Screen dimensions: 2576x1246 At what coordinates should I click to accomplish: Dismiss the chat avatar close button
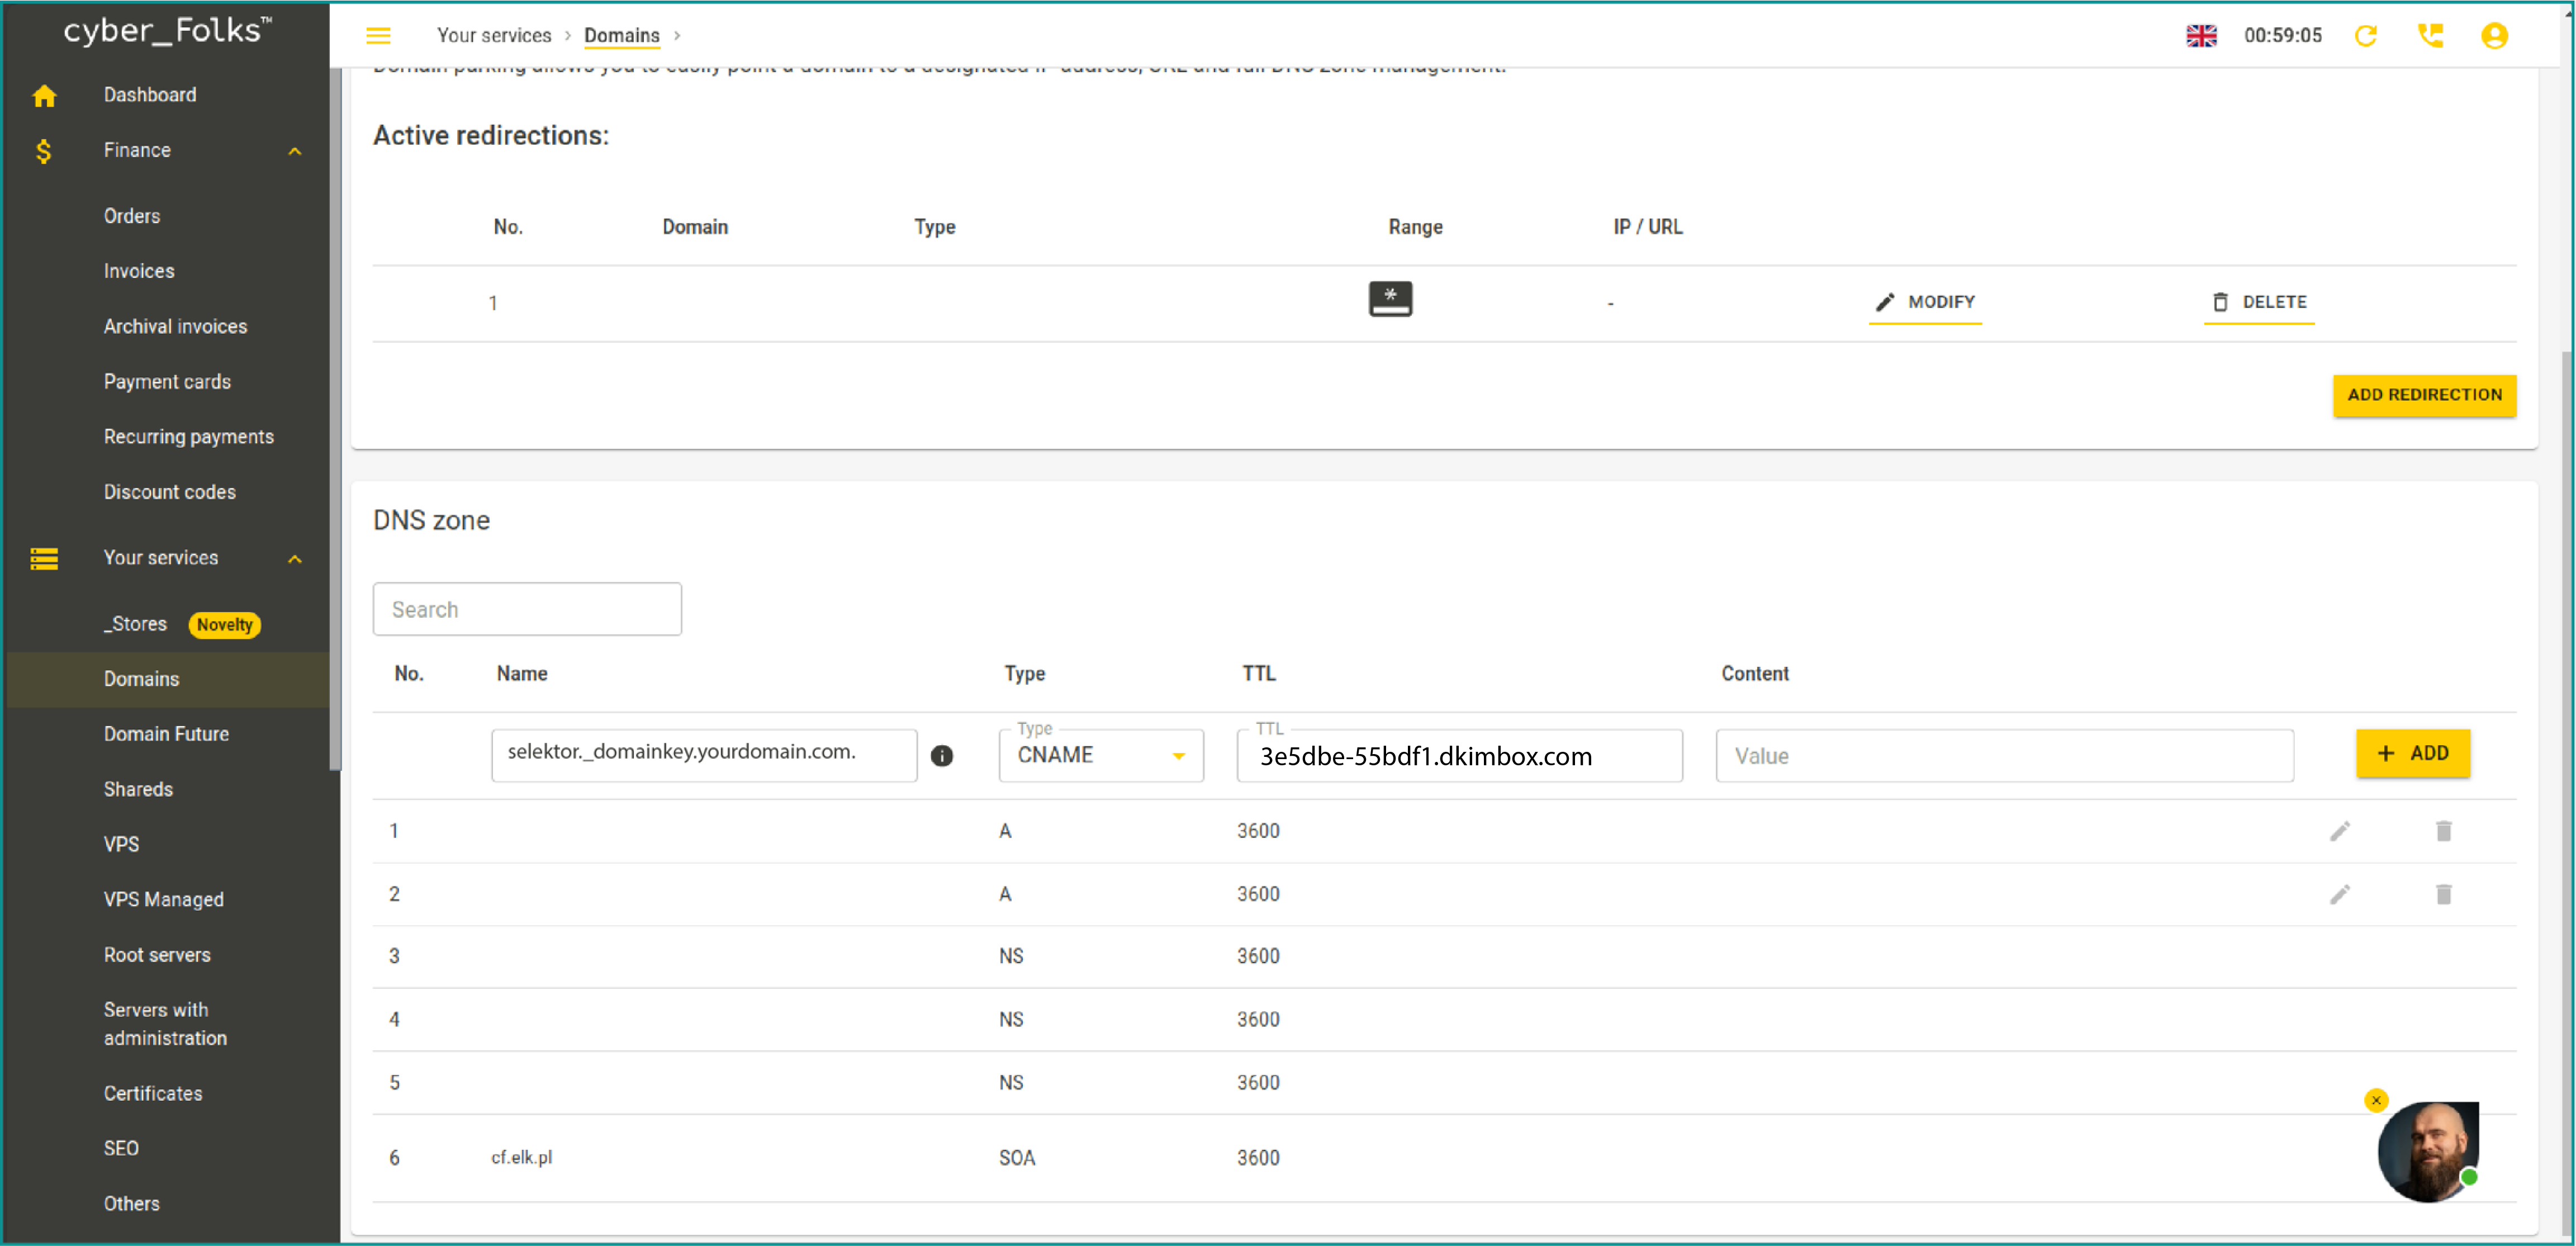[2376, 1100]
